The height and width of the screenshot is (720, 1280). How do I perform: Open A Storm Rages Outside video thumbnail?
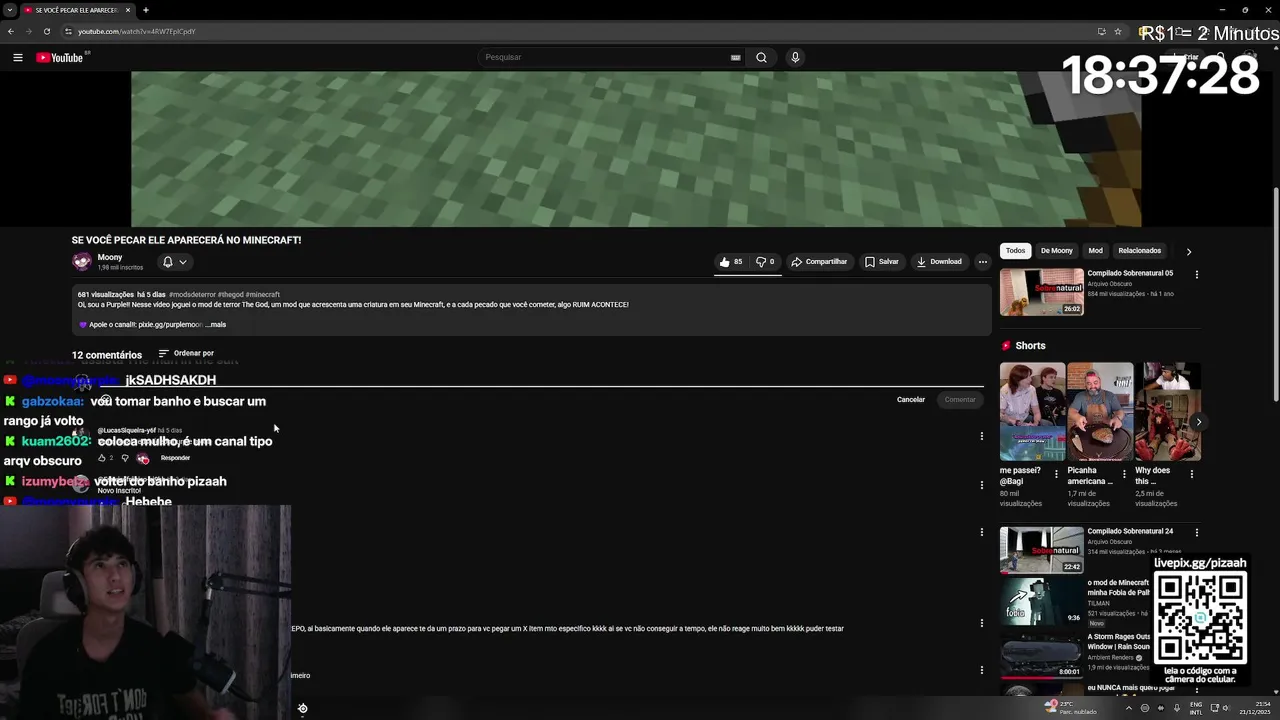tap(1041, 654)
